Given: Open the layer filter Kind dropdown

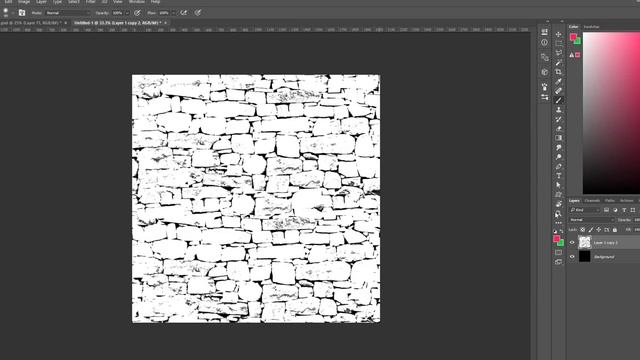Looking at the screenshot, I should [584, 210].
